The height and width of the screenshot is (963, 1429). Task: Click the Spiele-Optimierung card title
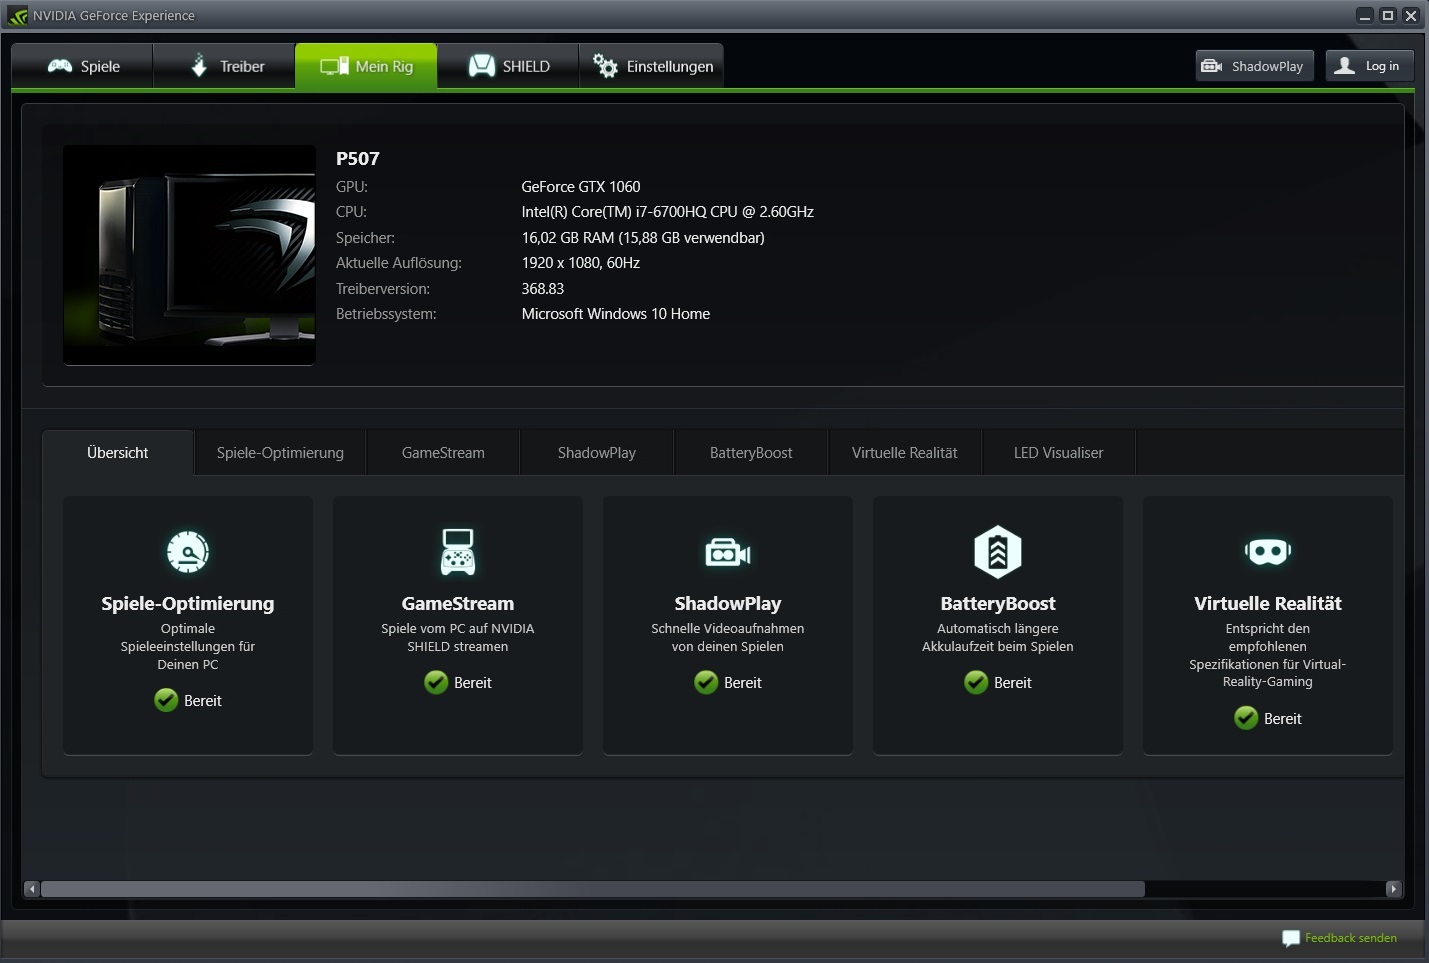coord(188,603)
